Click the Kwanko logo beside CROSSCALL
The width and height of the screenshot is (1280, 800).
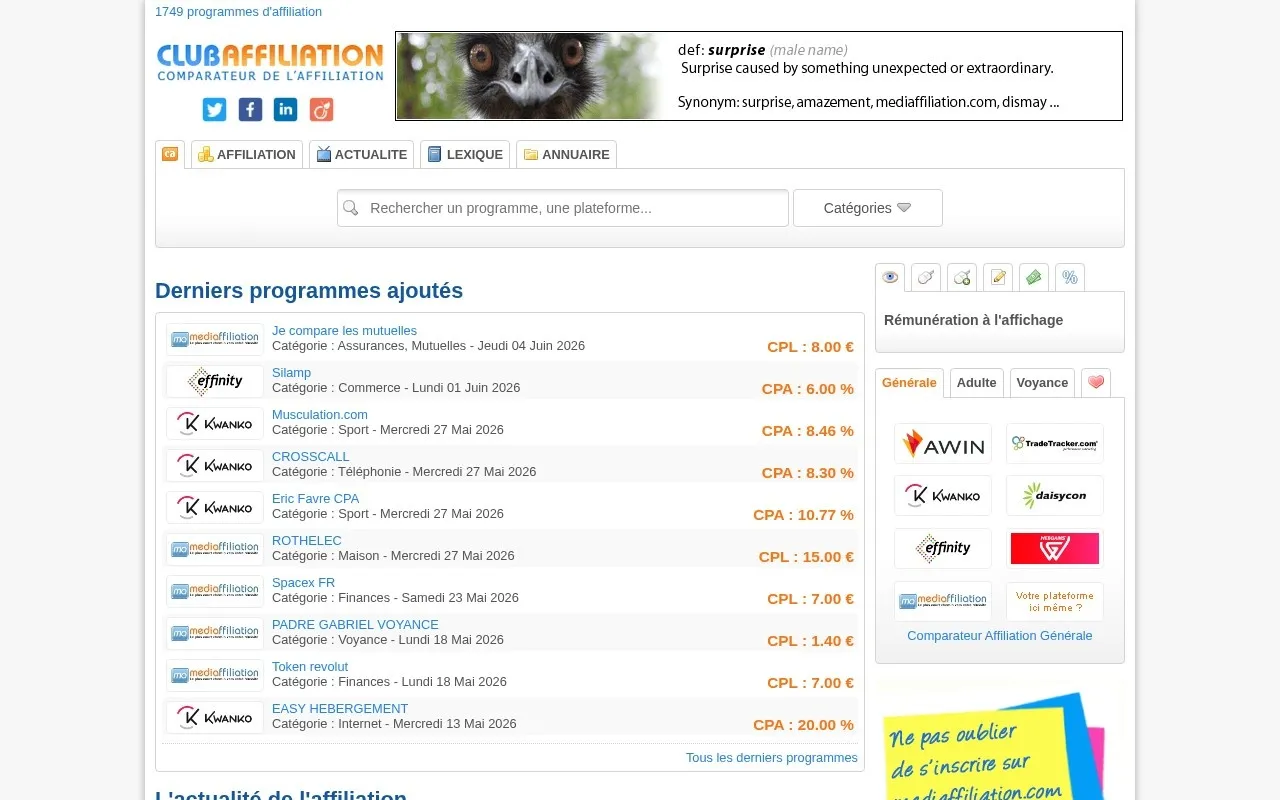(215, 465)
